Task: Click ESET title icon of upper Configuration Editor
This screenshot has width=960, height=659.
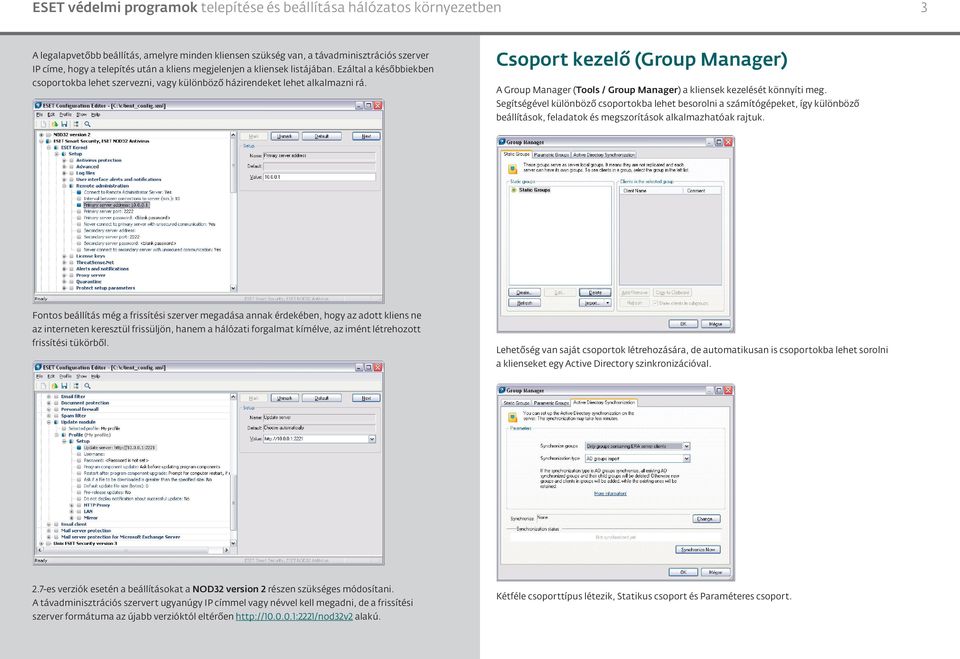Action: [38, 105]
